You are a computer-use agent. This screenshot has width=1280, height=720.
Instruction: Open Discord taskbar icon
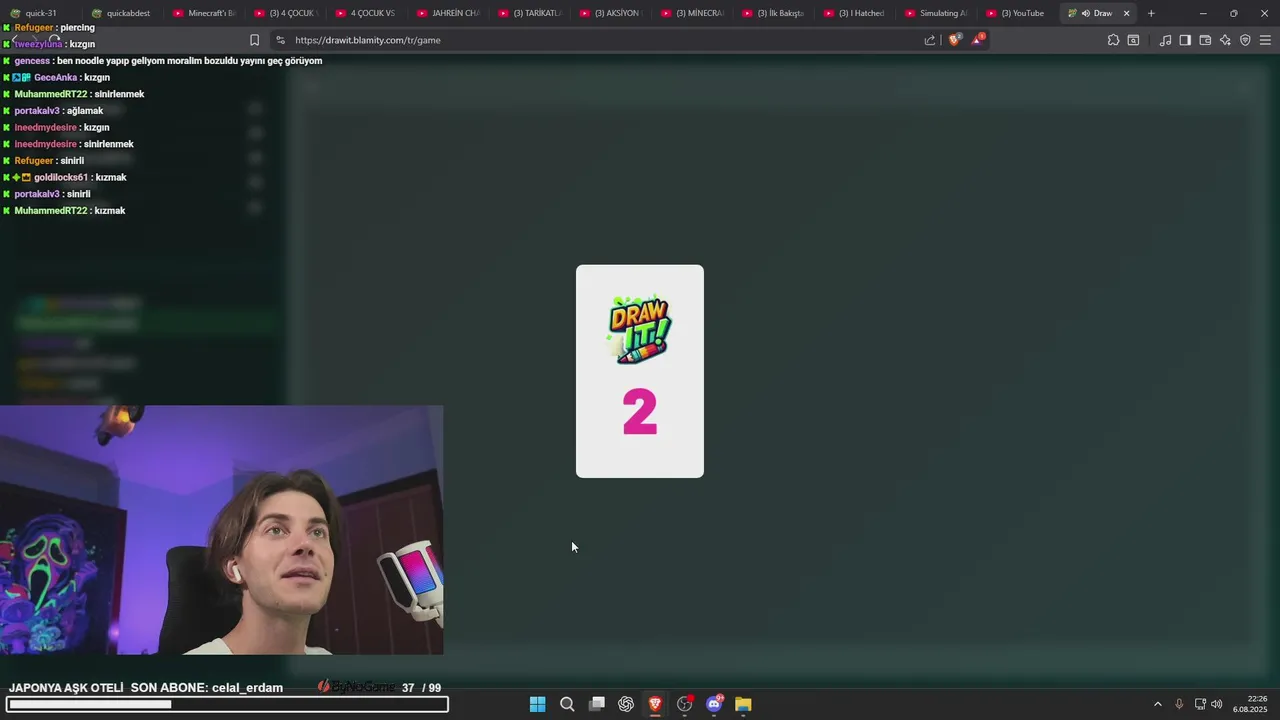pos(714,704)
